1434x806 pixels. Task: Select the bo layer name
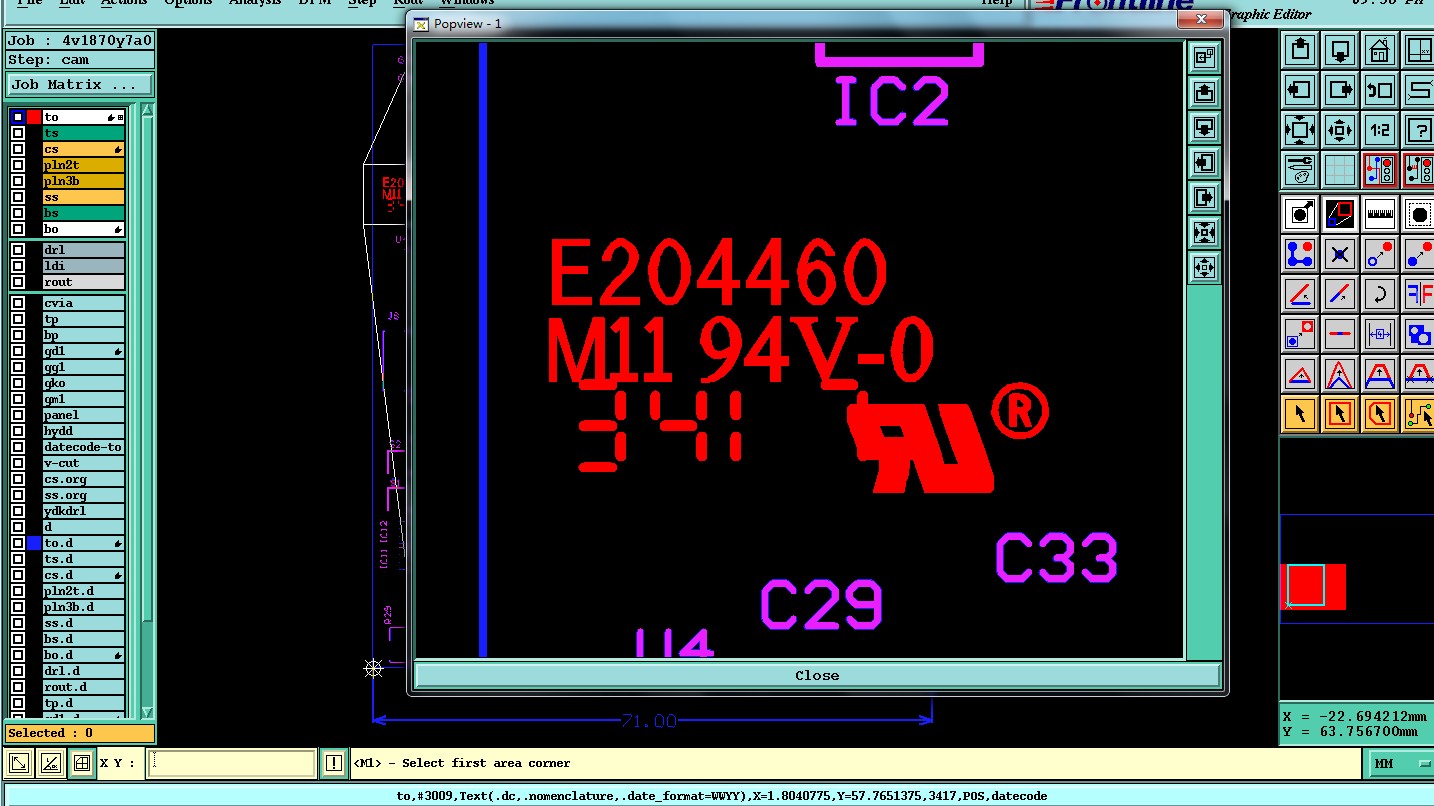[84, 229]
